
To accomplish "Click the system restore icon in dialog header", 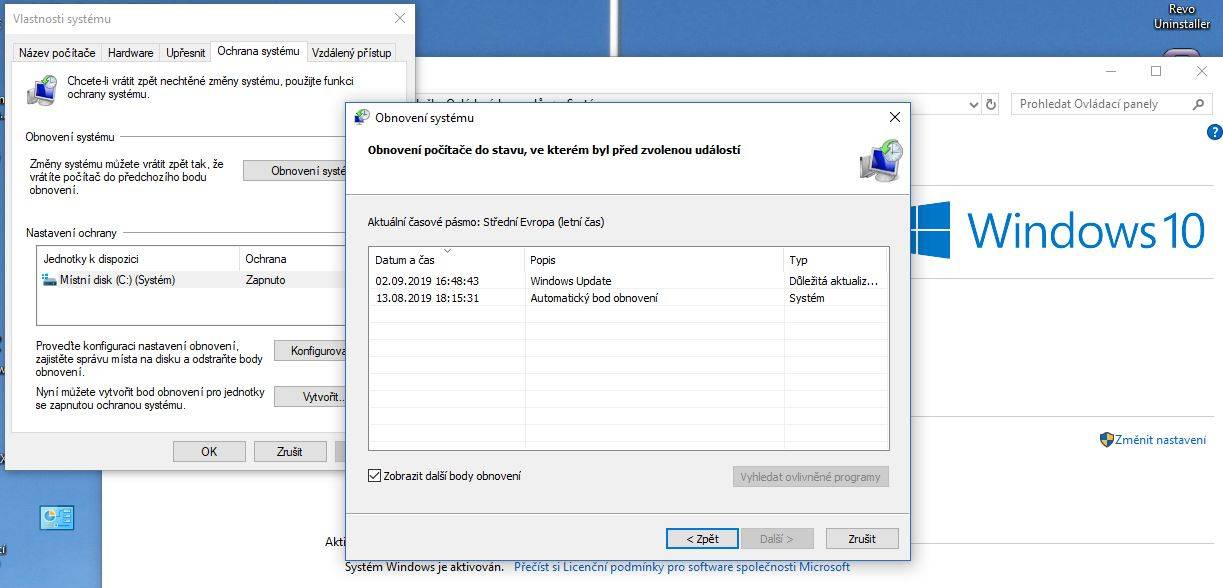I will (880, 159).
